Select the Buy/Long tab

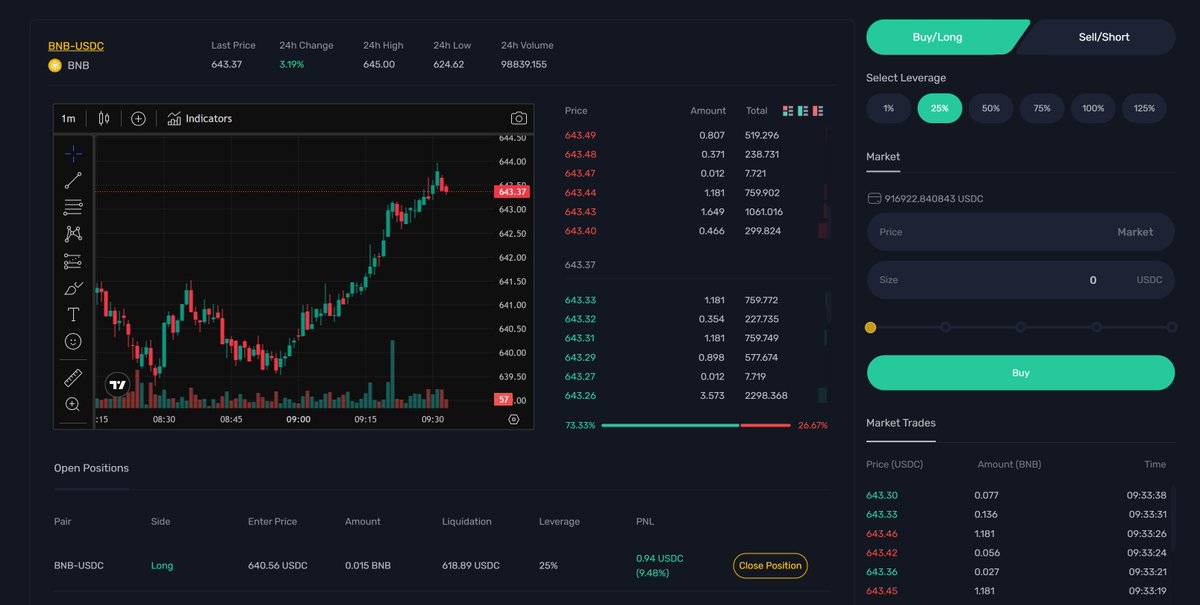click(x=936, y=36)
